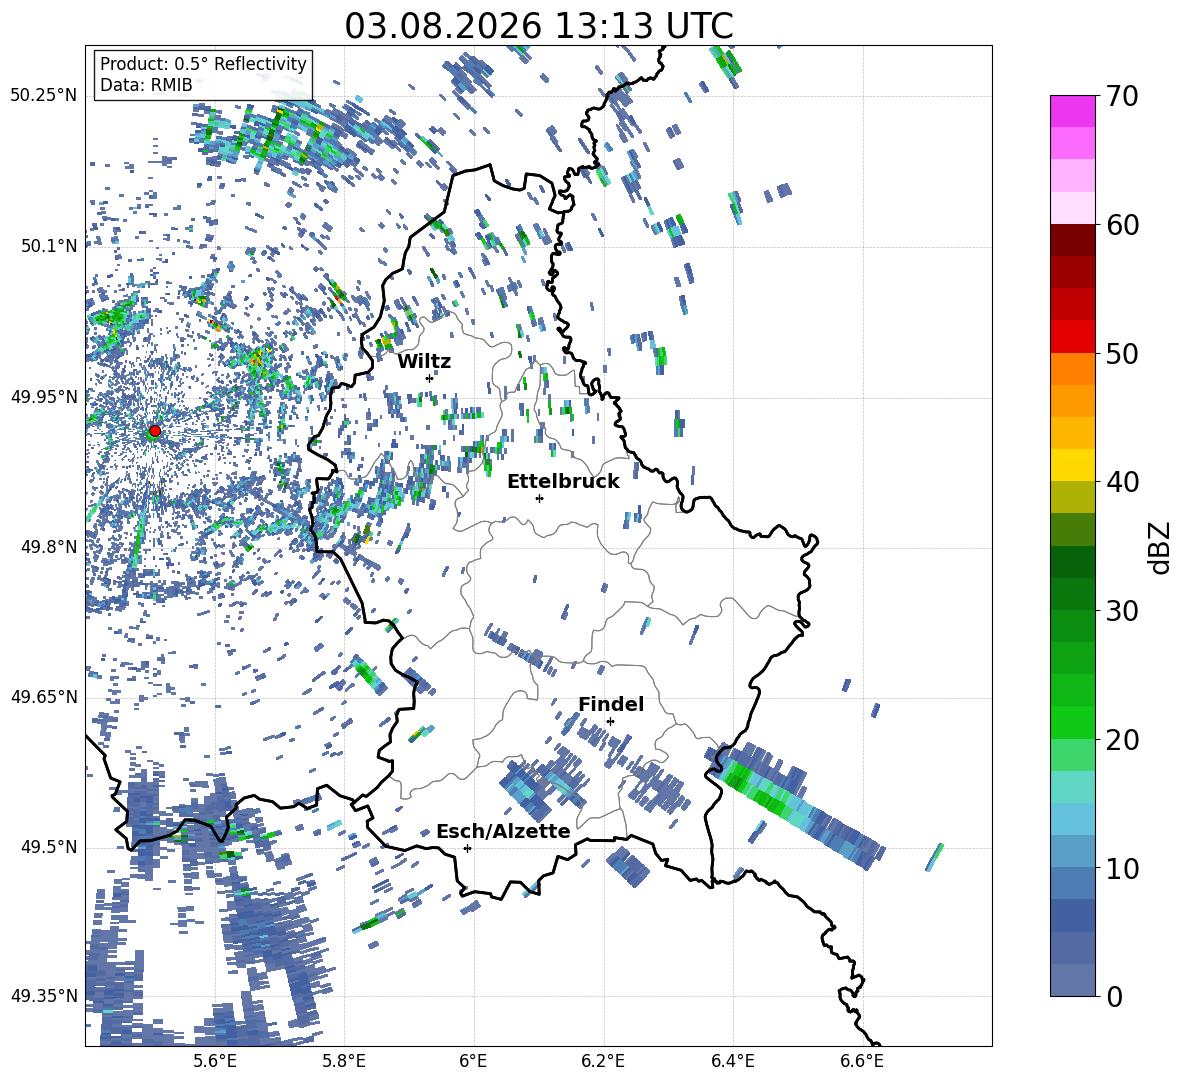Click the Findel city label
Viewport: 1184px width, 1081px height.
[x=611, y=704]
